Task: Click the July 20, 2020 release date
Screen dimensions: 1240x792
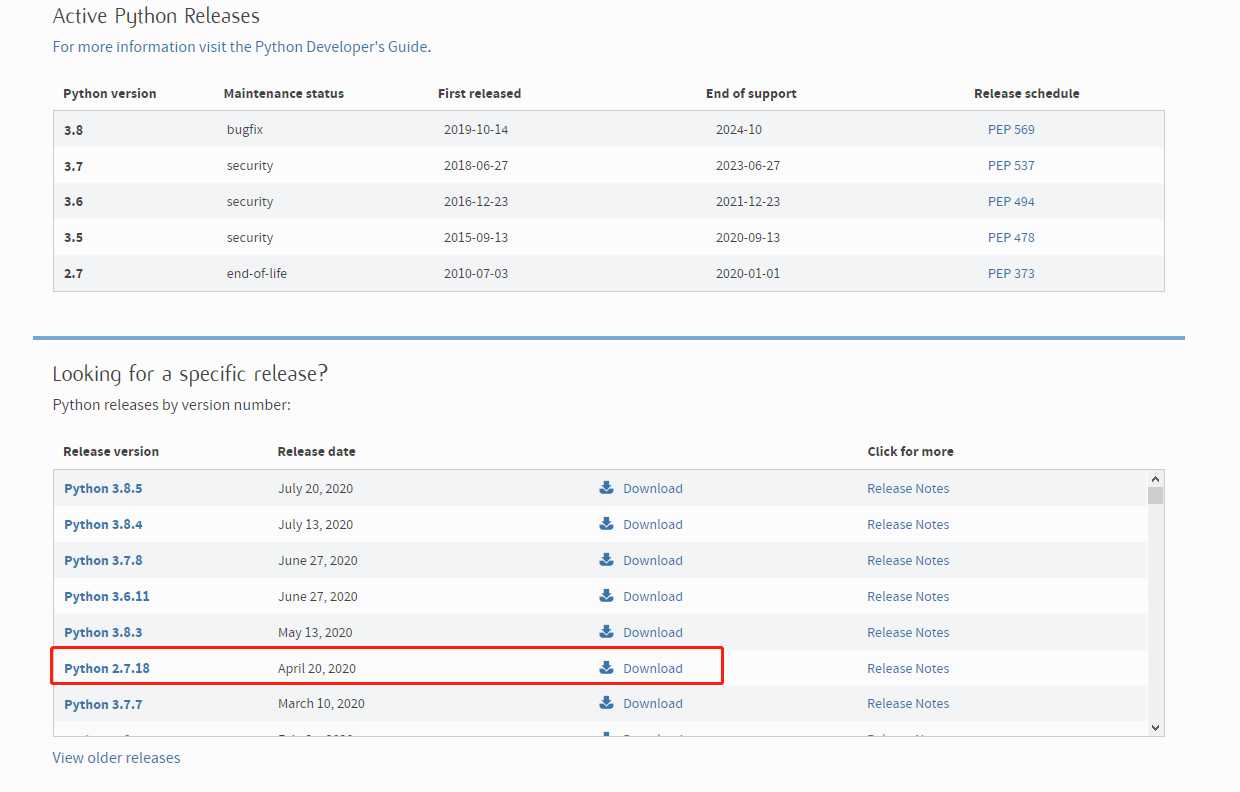Action: 316,489
